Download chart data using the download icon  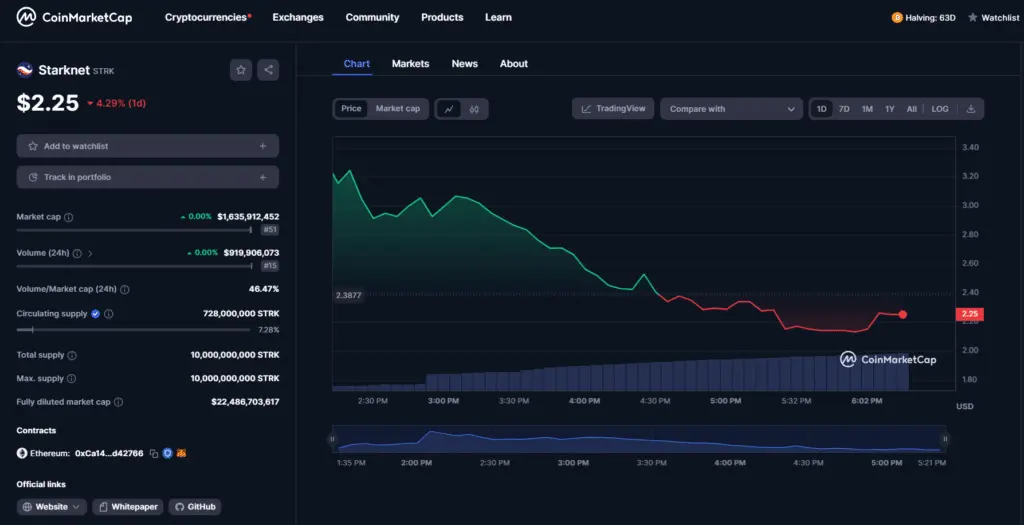[970, 109]
